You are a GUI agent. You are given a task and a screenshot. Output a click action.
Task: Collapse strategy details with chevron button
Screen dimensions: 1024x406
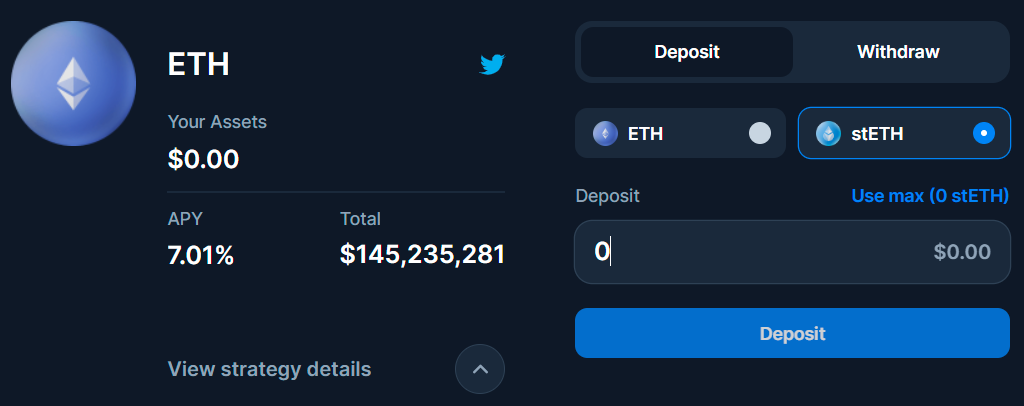tap(480, 369)
